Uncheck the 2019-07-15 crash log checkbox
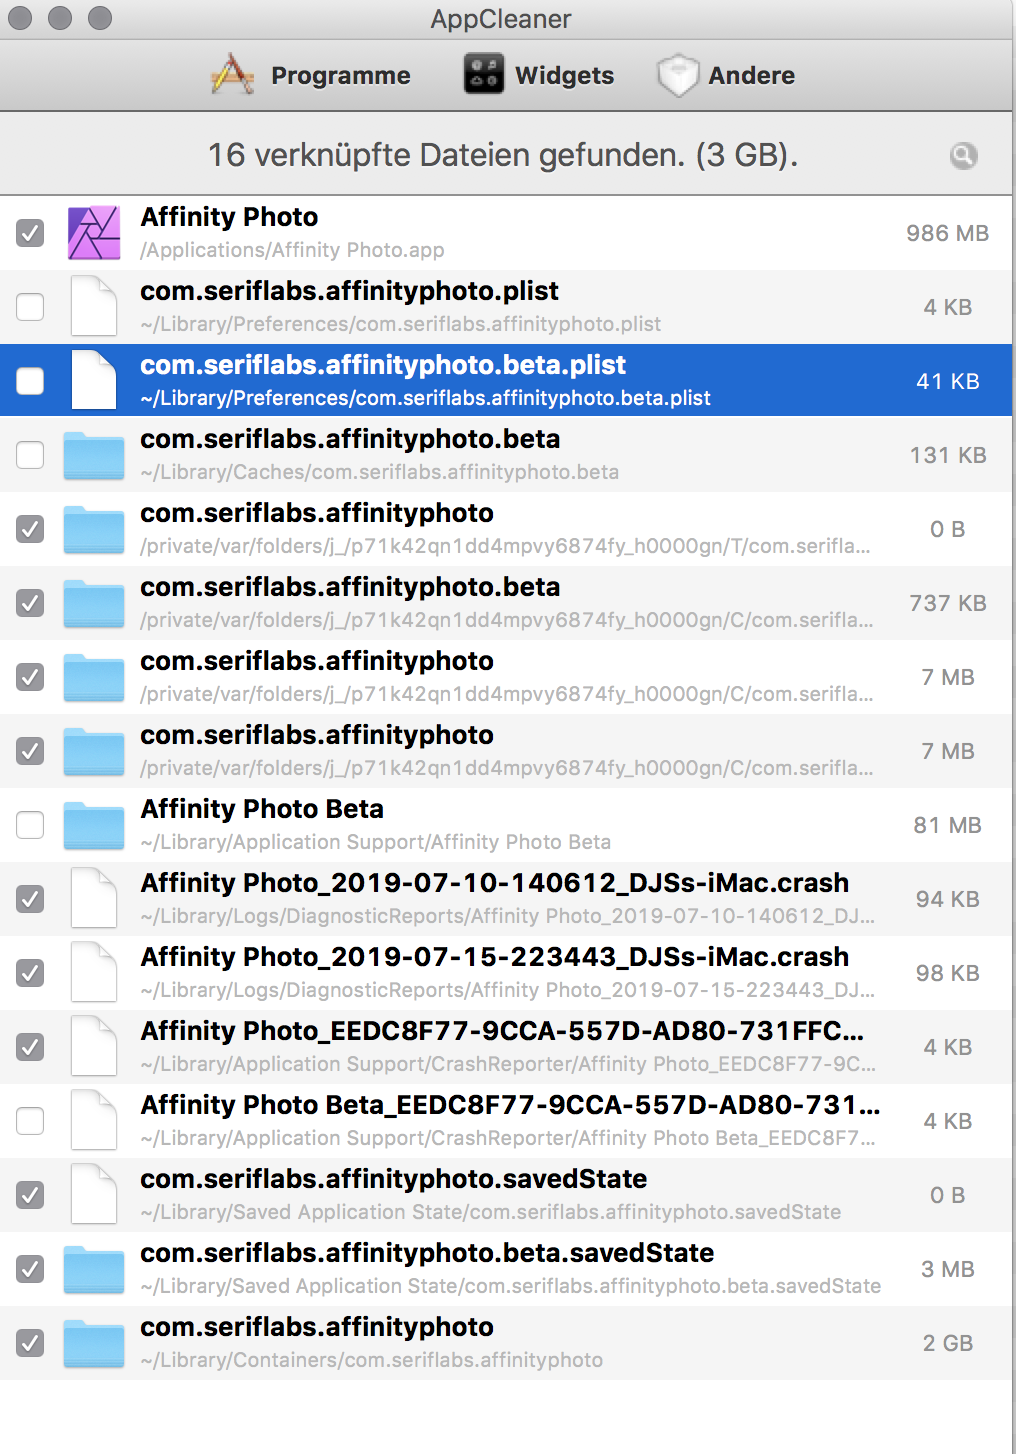Screen dimensions: 1016x1454 coord(30,973)
